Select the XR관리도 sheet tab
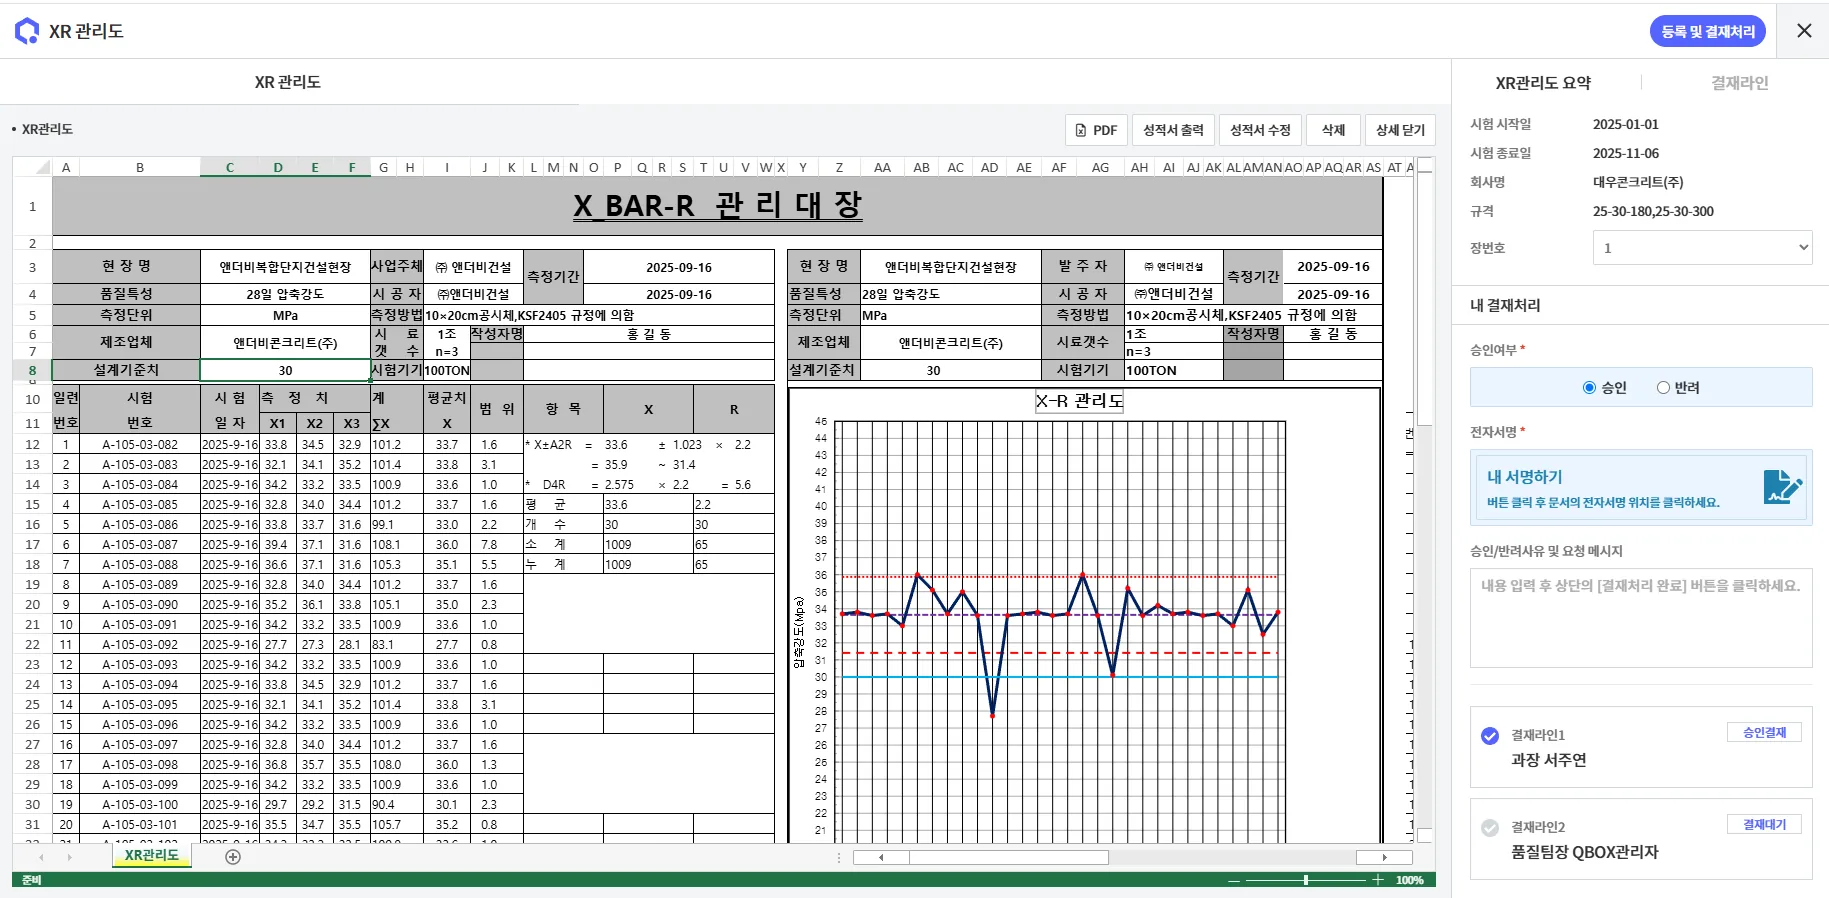This screenshot has width=1829, height=898. click(x=152, y=856)
